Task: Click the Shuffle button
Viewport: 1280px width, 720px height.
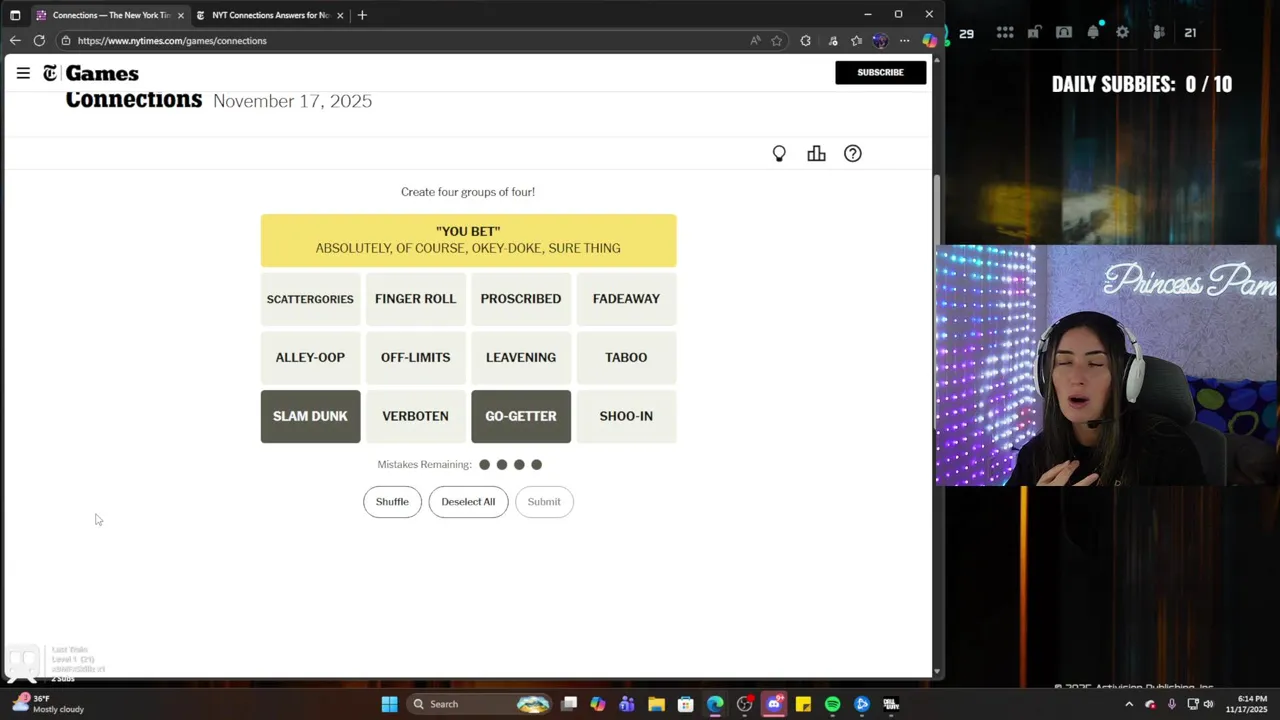Action: click(392, 502)
